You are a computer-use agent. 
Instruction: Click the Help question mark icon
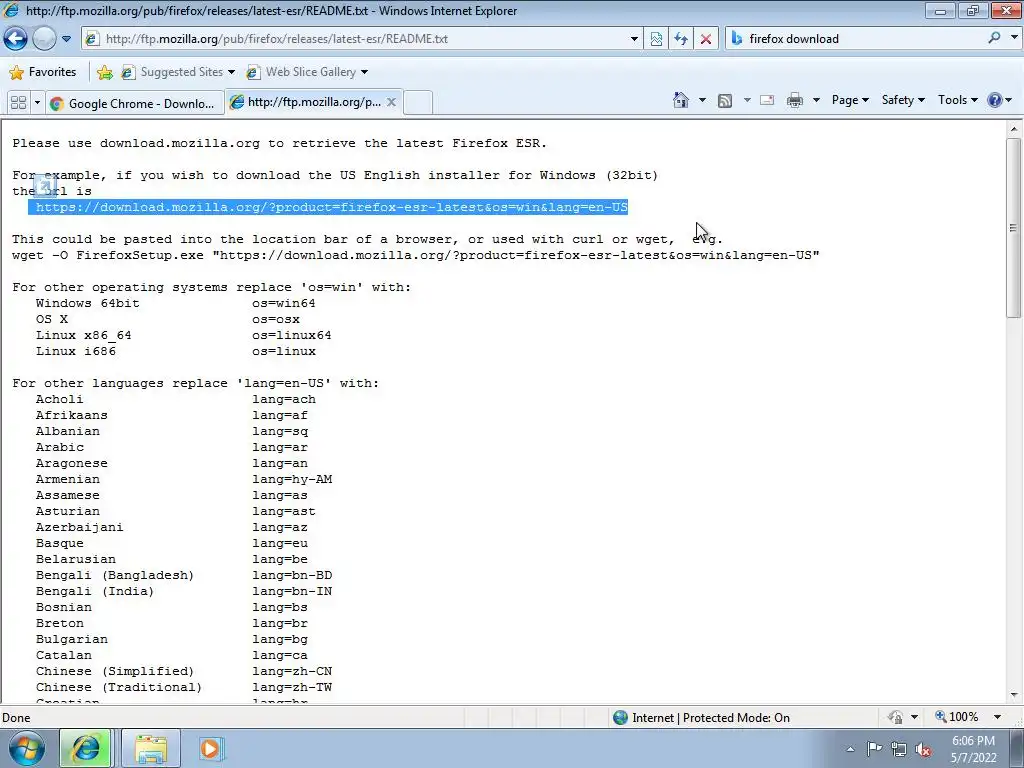point(995,100)
